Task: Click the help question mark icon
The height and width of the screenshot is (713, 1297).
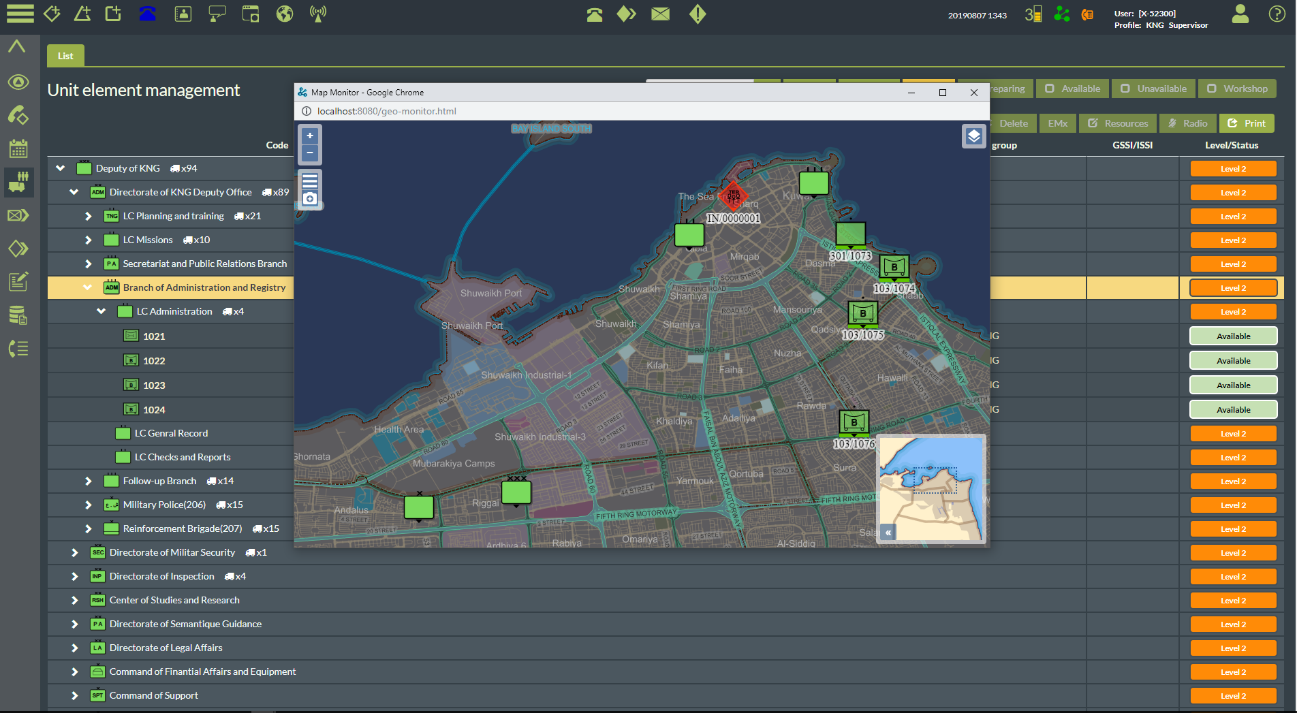Action: [x=1277, y=14]
